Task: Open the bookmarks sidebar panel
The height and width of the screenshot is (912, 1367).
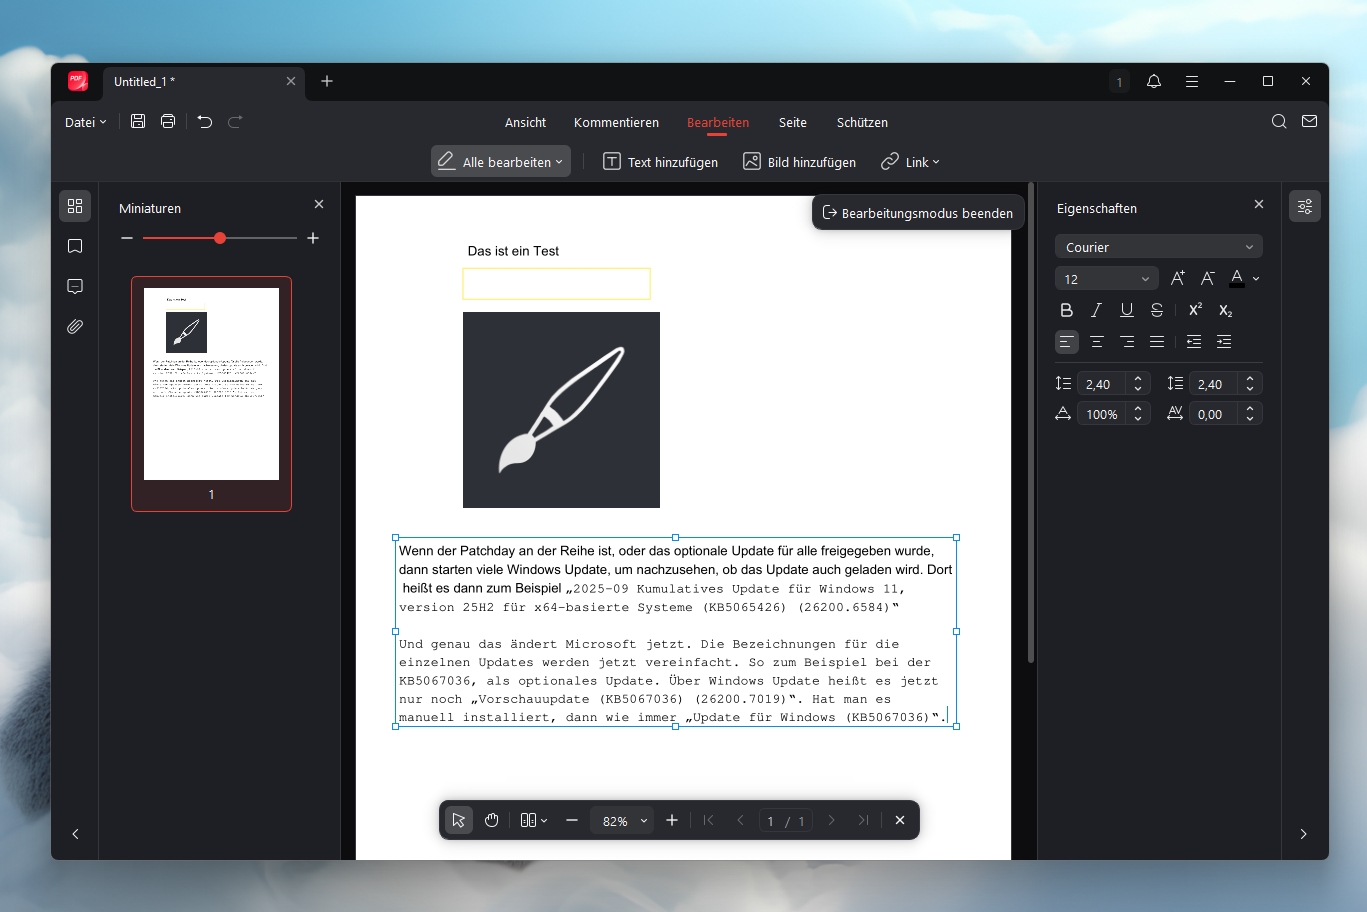Action: tap(75, 246)
